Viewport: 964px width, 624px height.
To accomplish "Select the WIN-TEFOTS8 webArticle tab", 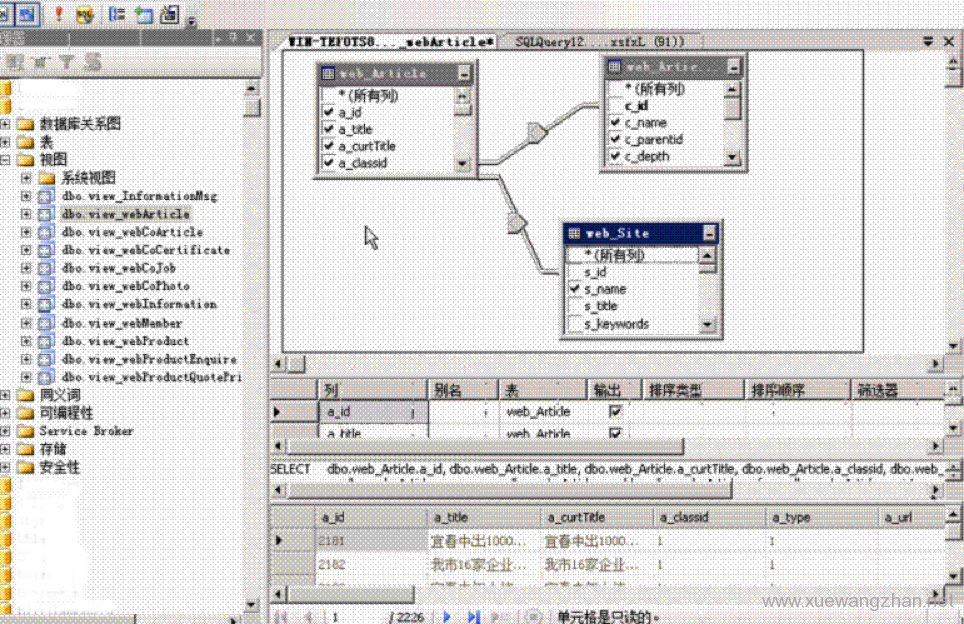I will tap(390, 41).
